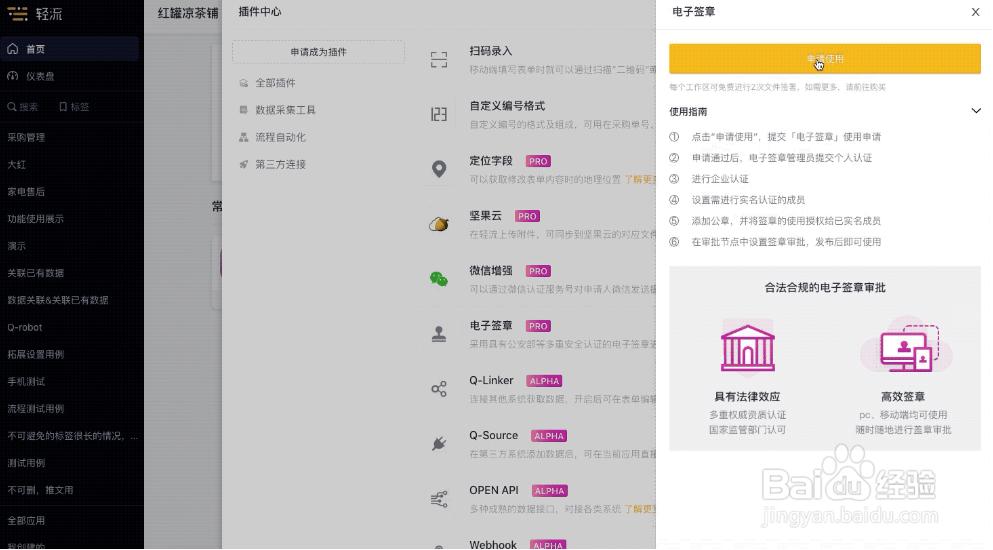Image resolution: width=993 pixels, height=550 pixels.
Task: Select 第三方连接 category
Action: click(280, 165)
